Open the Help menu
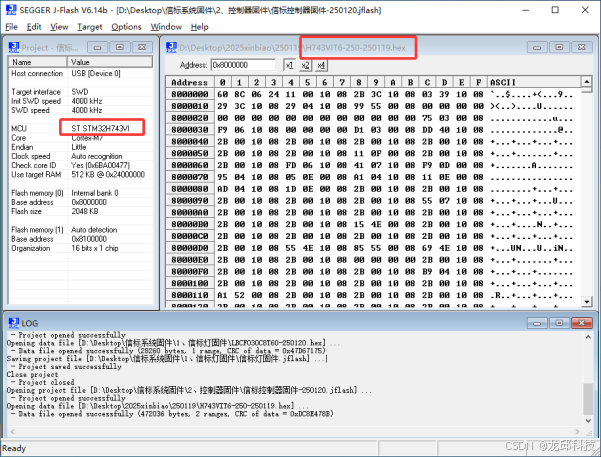Image resolution: width=601 pixels, height=457 pixels. click(199, 27)
